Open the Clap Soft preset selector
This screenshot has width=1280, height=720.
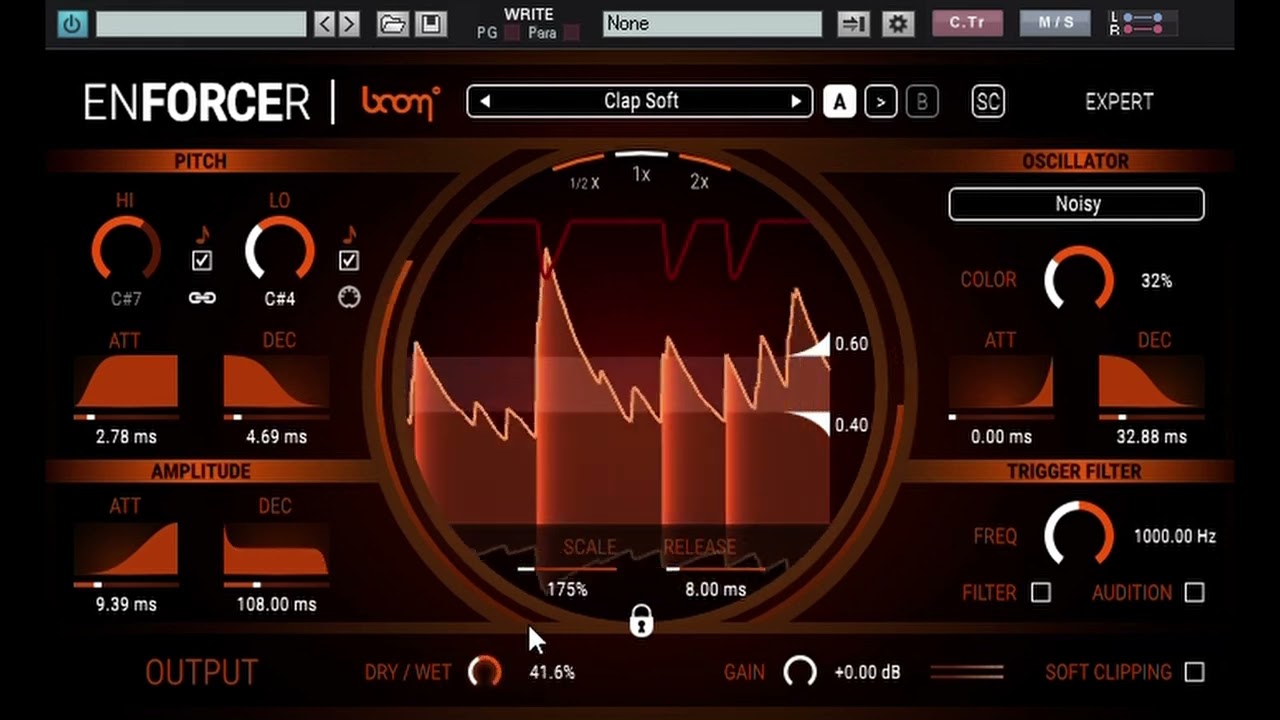point(640,102)
